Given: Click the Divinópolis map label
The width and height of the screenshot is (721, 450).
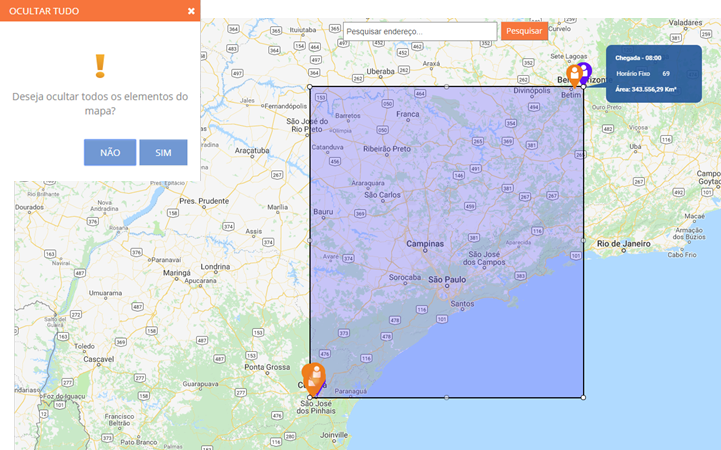Looking at the screenshot, I should [x=532, y=91].
